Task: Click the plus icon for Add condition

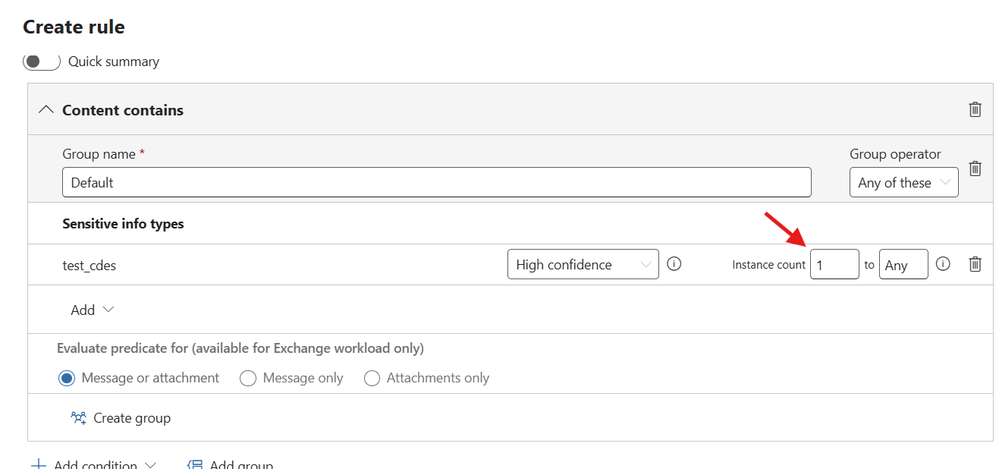Action: 38,465
